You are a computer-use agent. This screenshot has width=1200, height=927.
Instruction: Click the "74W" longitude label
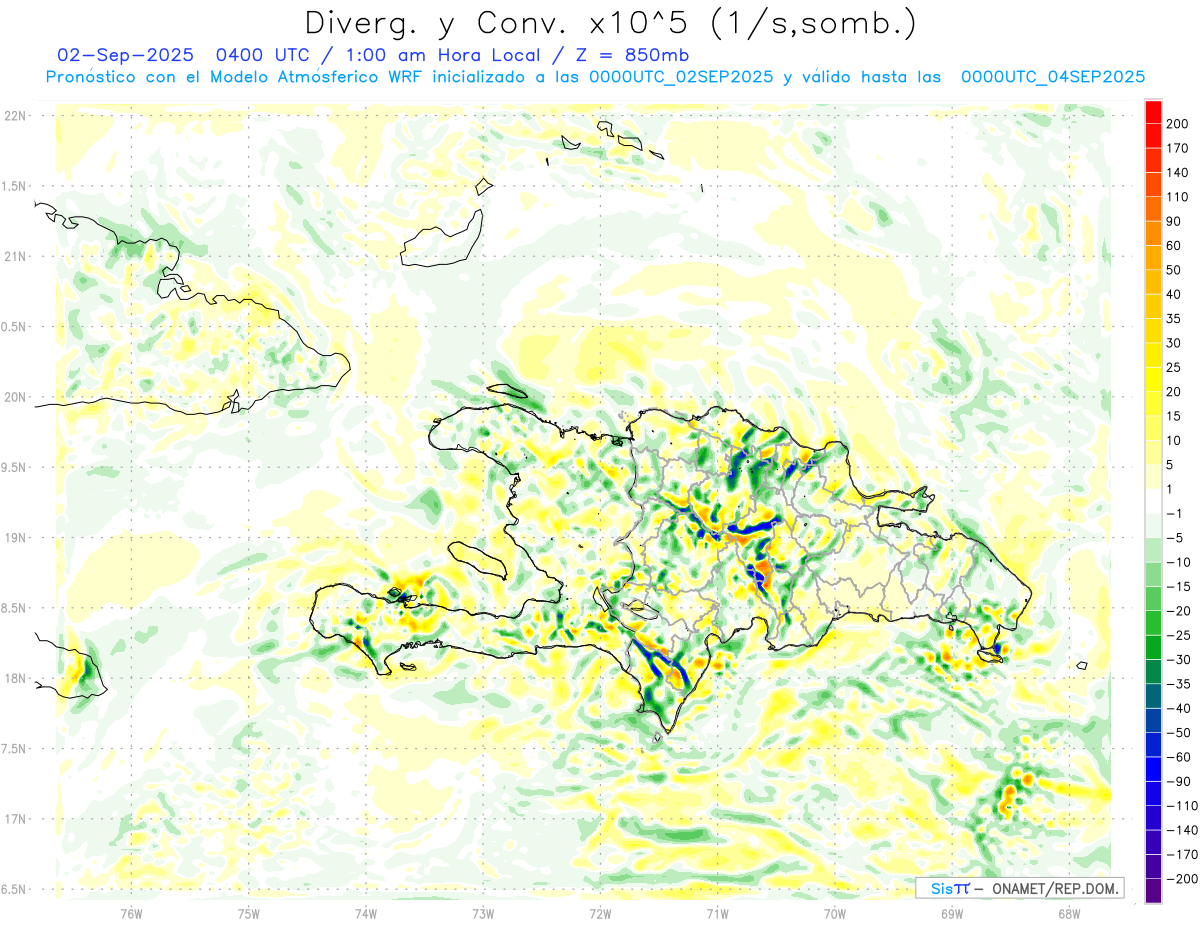[366, 914]
